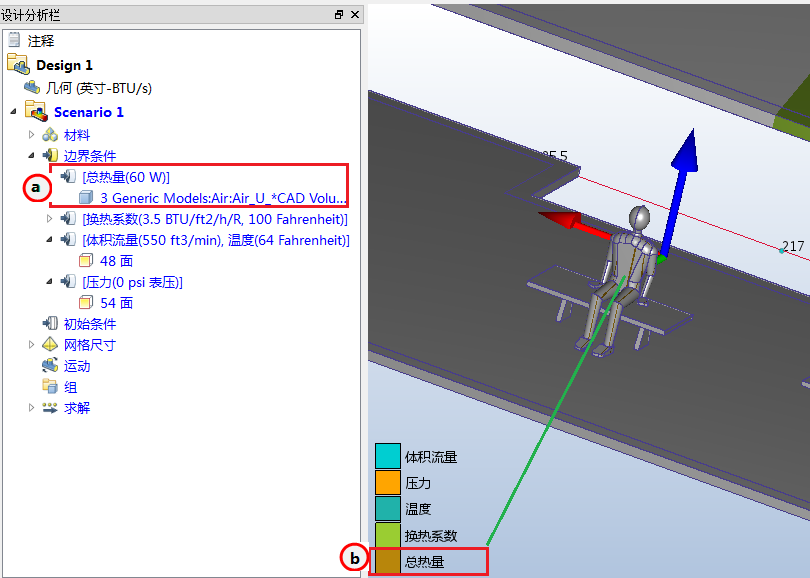Expand the 求解 branch arrow

click(x=32, y=408)
